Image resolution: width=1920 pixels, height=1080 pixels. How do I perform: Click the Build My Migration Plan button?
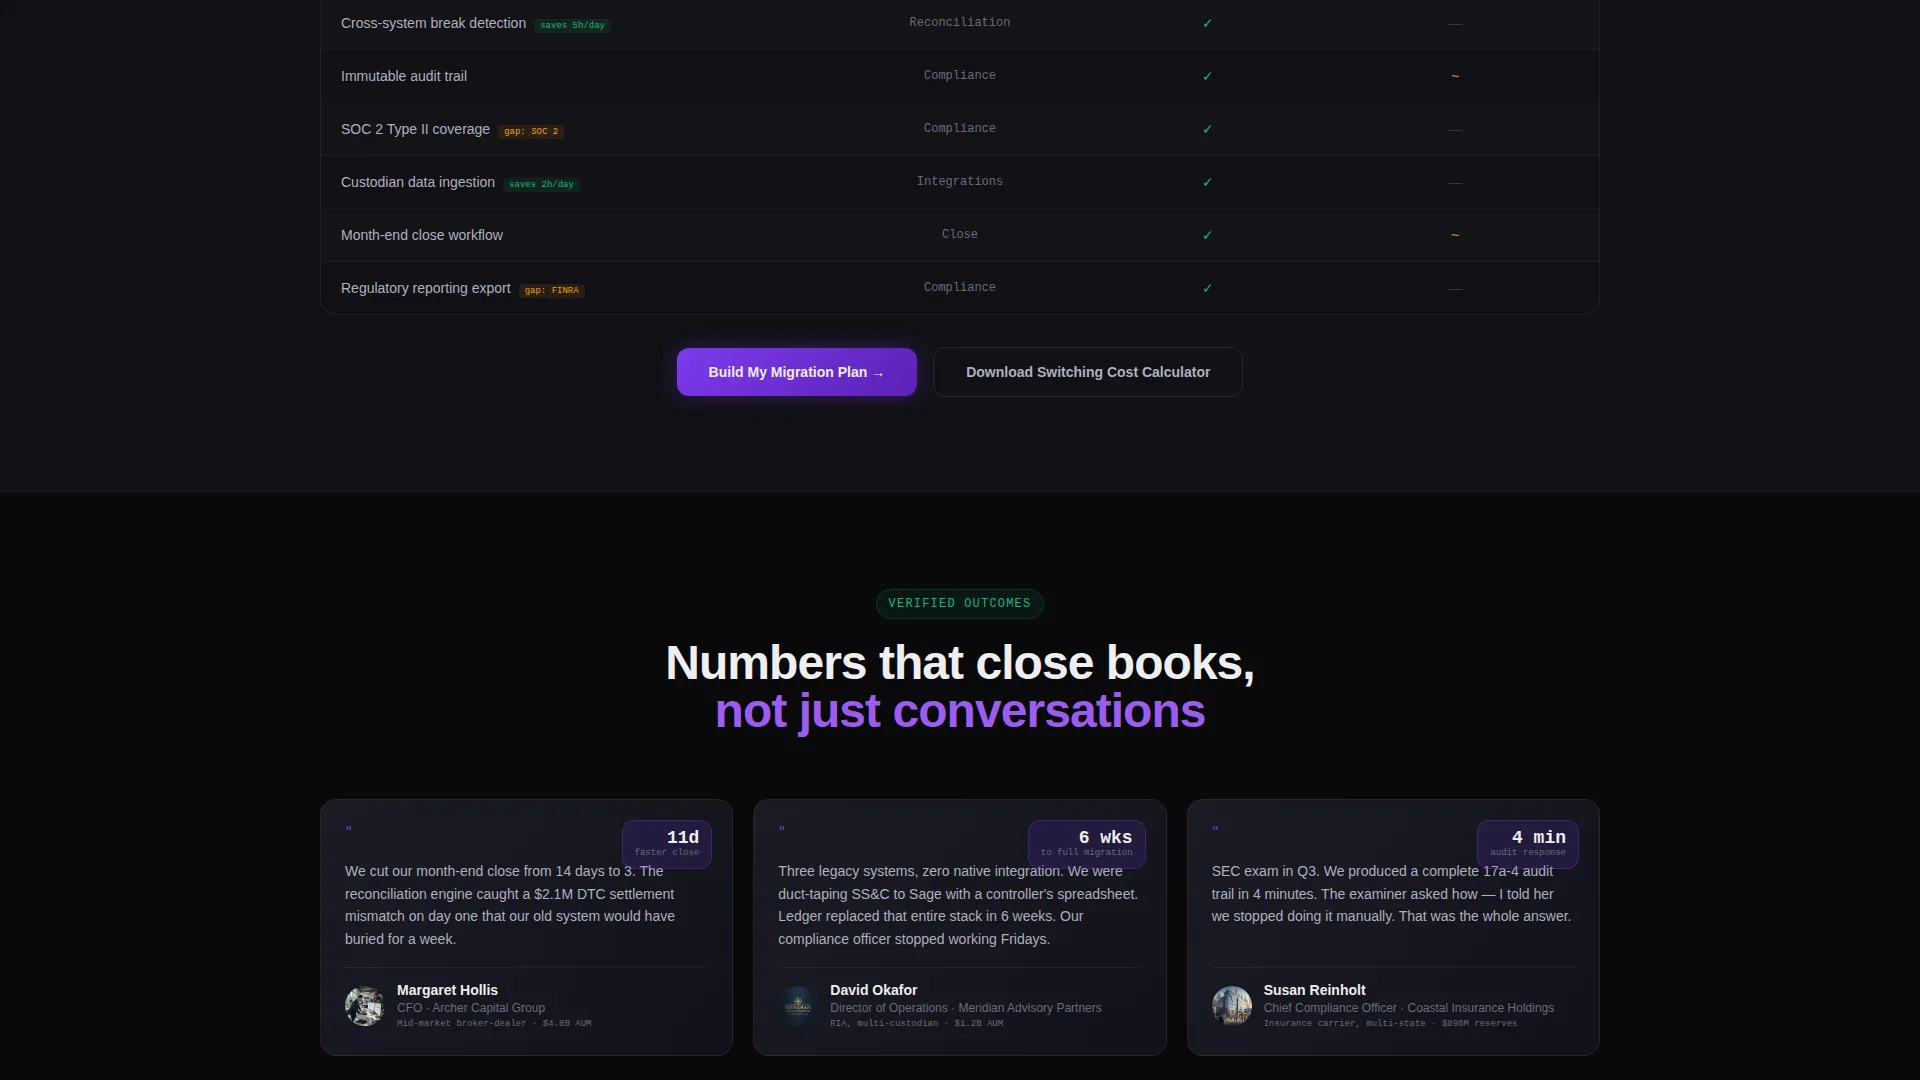[x=796, y=372]
